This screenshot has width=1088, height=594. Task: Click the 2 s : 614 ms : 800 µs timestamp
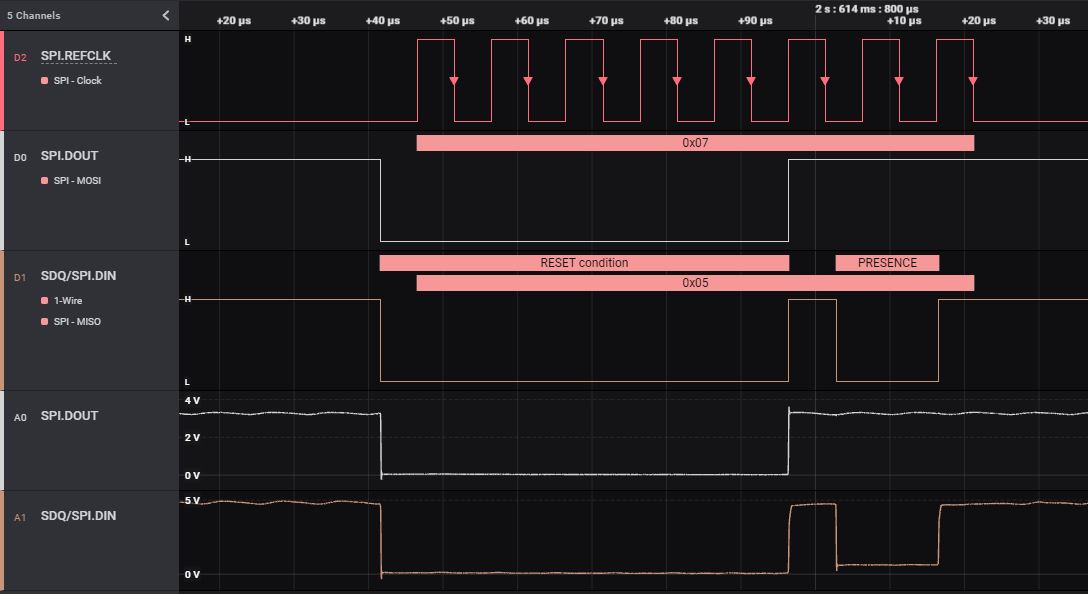pyautogui.click(x=866, y=9)
